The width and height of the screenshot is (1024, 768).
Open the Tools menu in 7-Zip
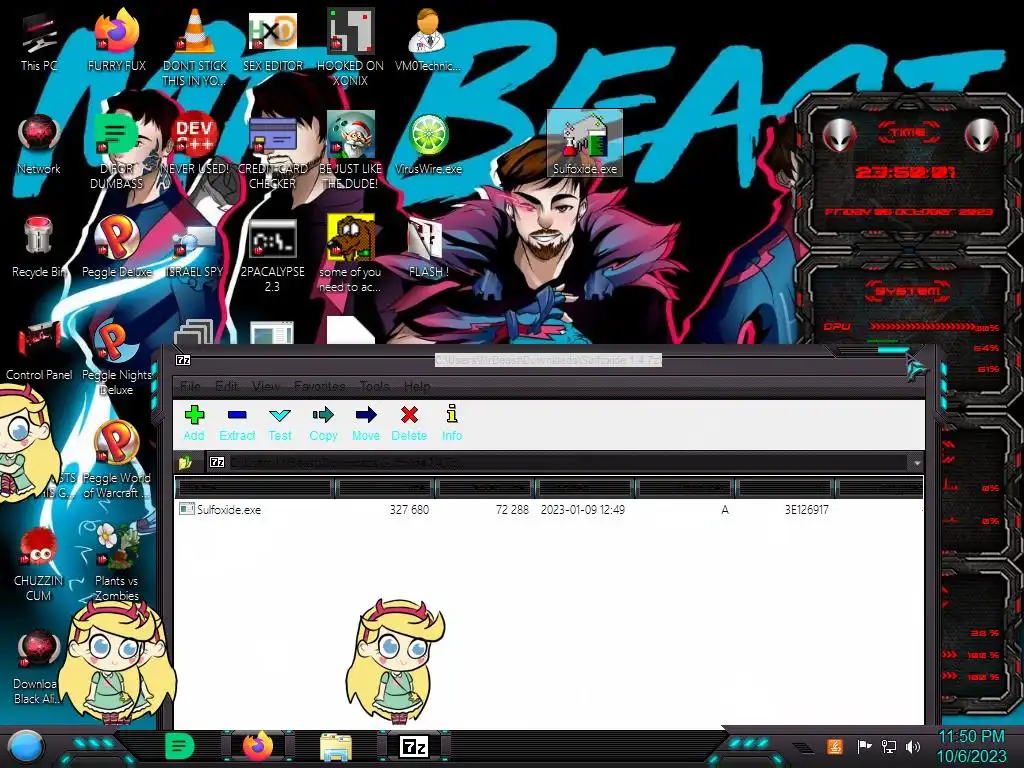click(x=374, y=386)
